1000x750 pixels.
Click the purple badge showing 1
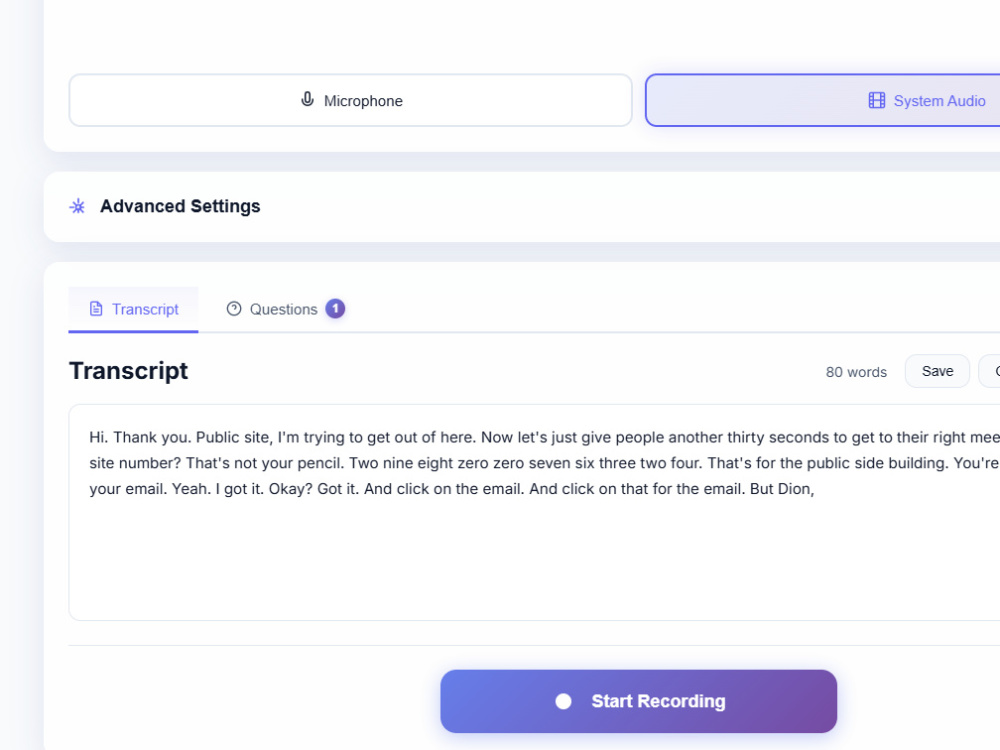335,309
